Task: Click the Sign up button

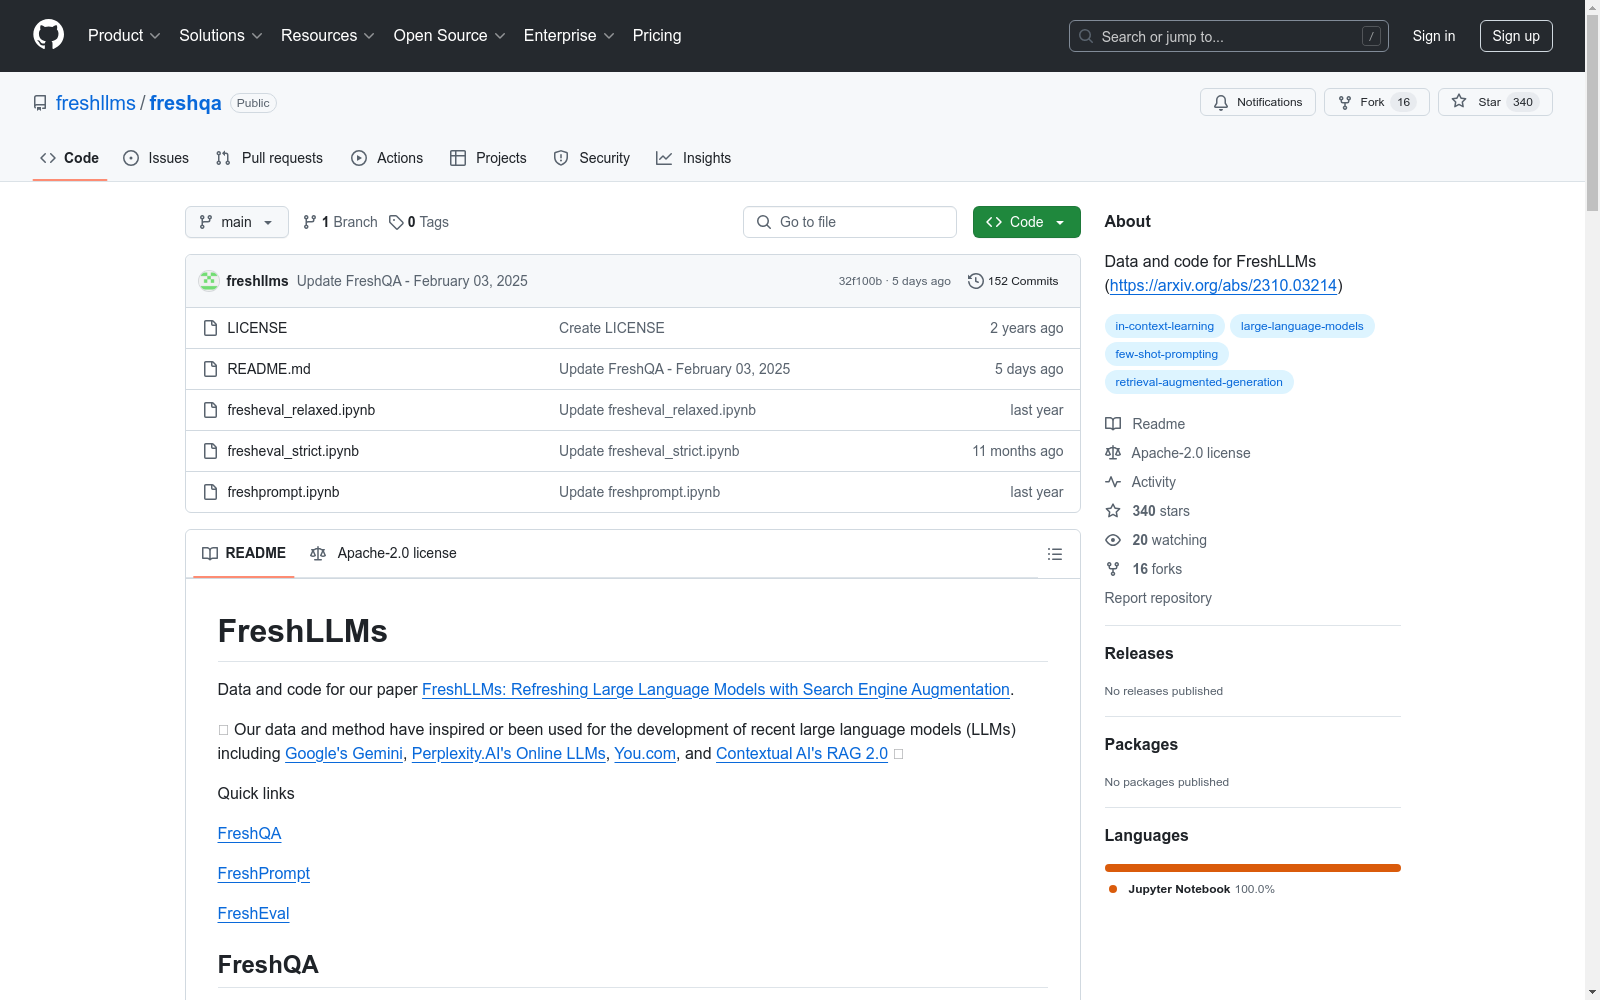Action: 1516,36
